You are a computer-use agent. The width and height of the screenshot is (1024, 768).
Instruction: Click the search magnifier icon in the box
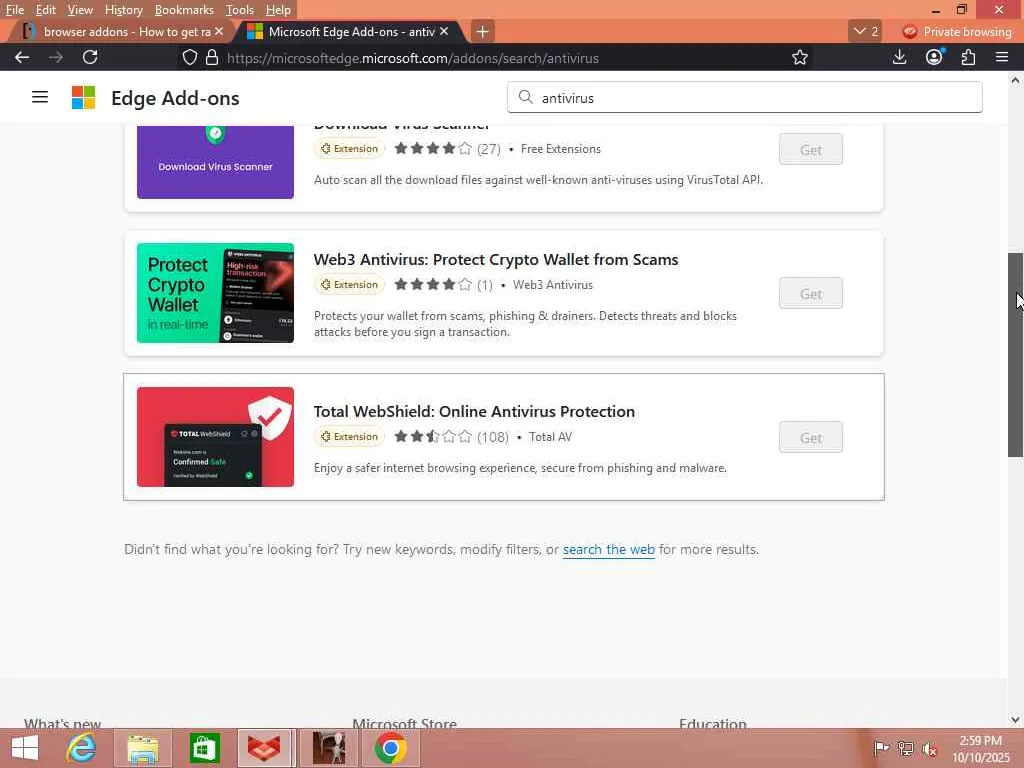pyautogui.click(x=525, y=97)
